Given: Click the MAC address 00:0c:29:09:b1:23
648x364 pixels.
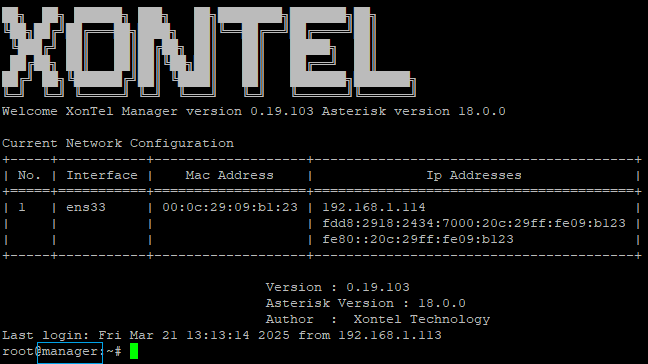Looking at the screenshot, I should pyautogui.click(x=230, y=207).
